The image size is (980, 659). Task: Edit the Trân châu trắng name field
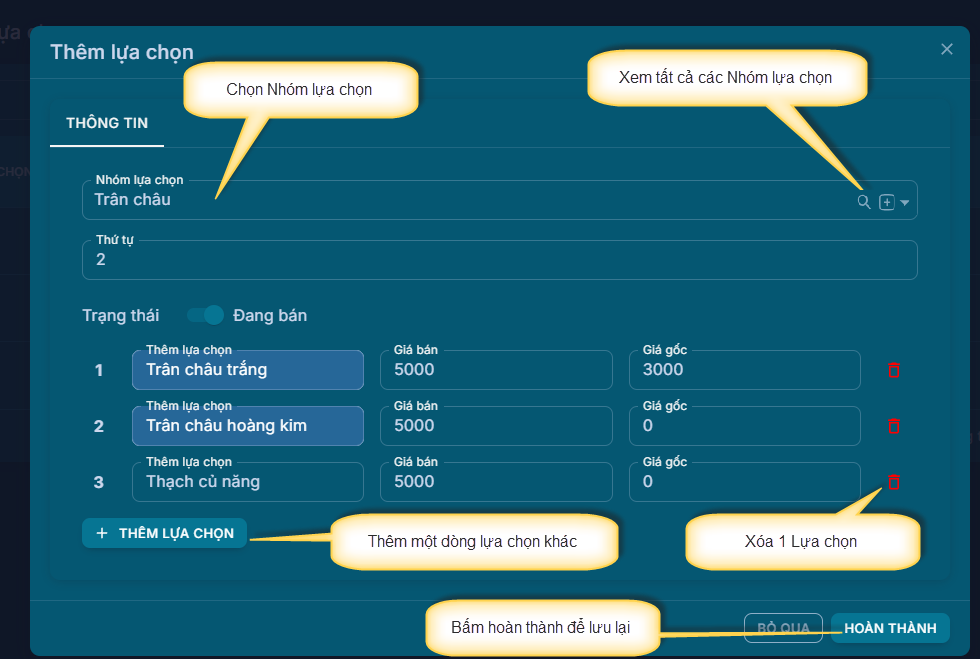point(247,370)
